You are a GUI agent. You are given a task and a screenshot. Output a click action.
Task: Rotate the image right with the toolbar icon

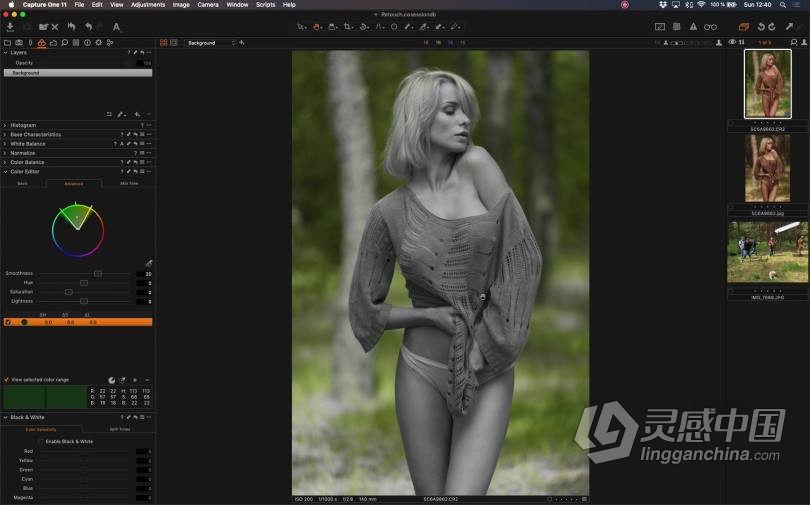click(772, 27)
